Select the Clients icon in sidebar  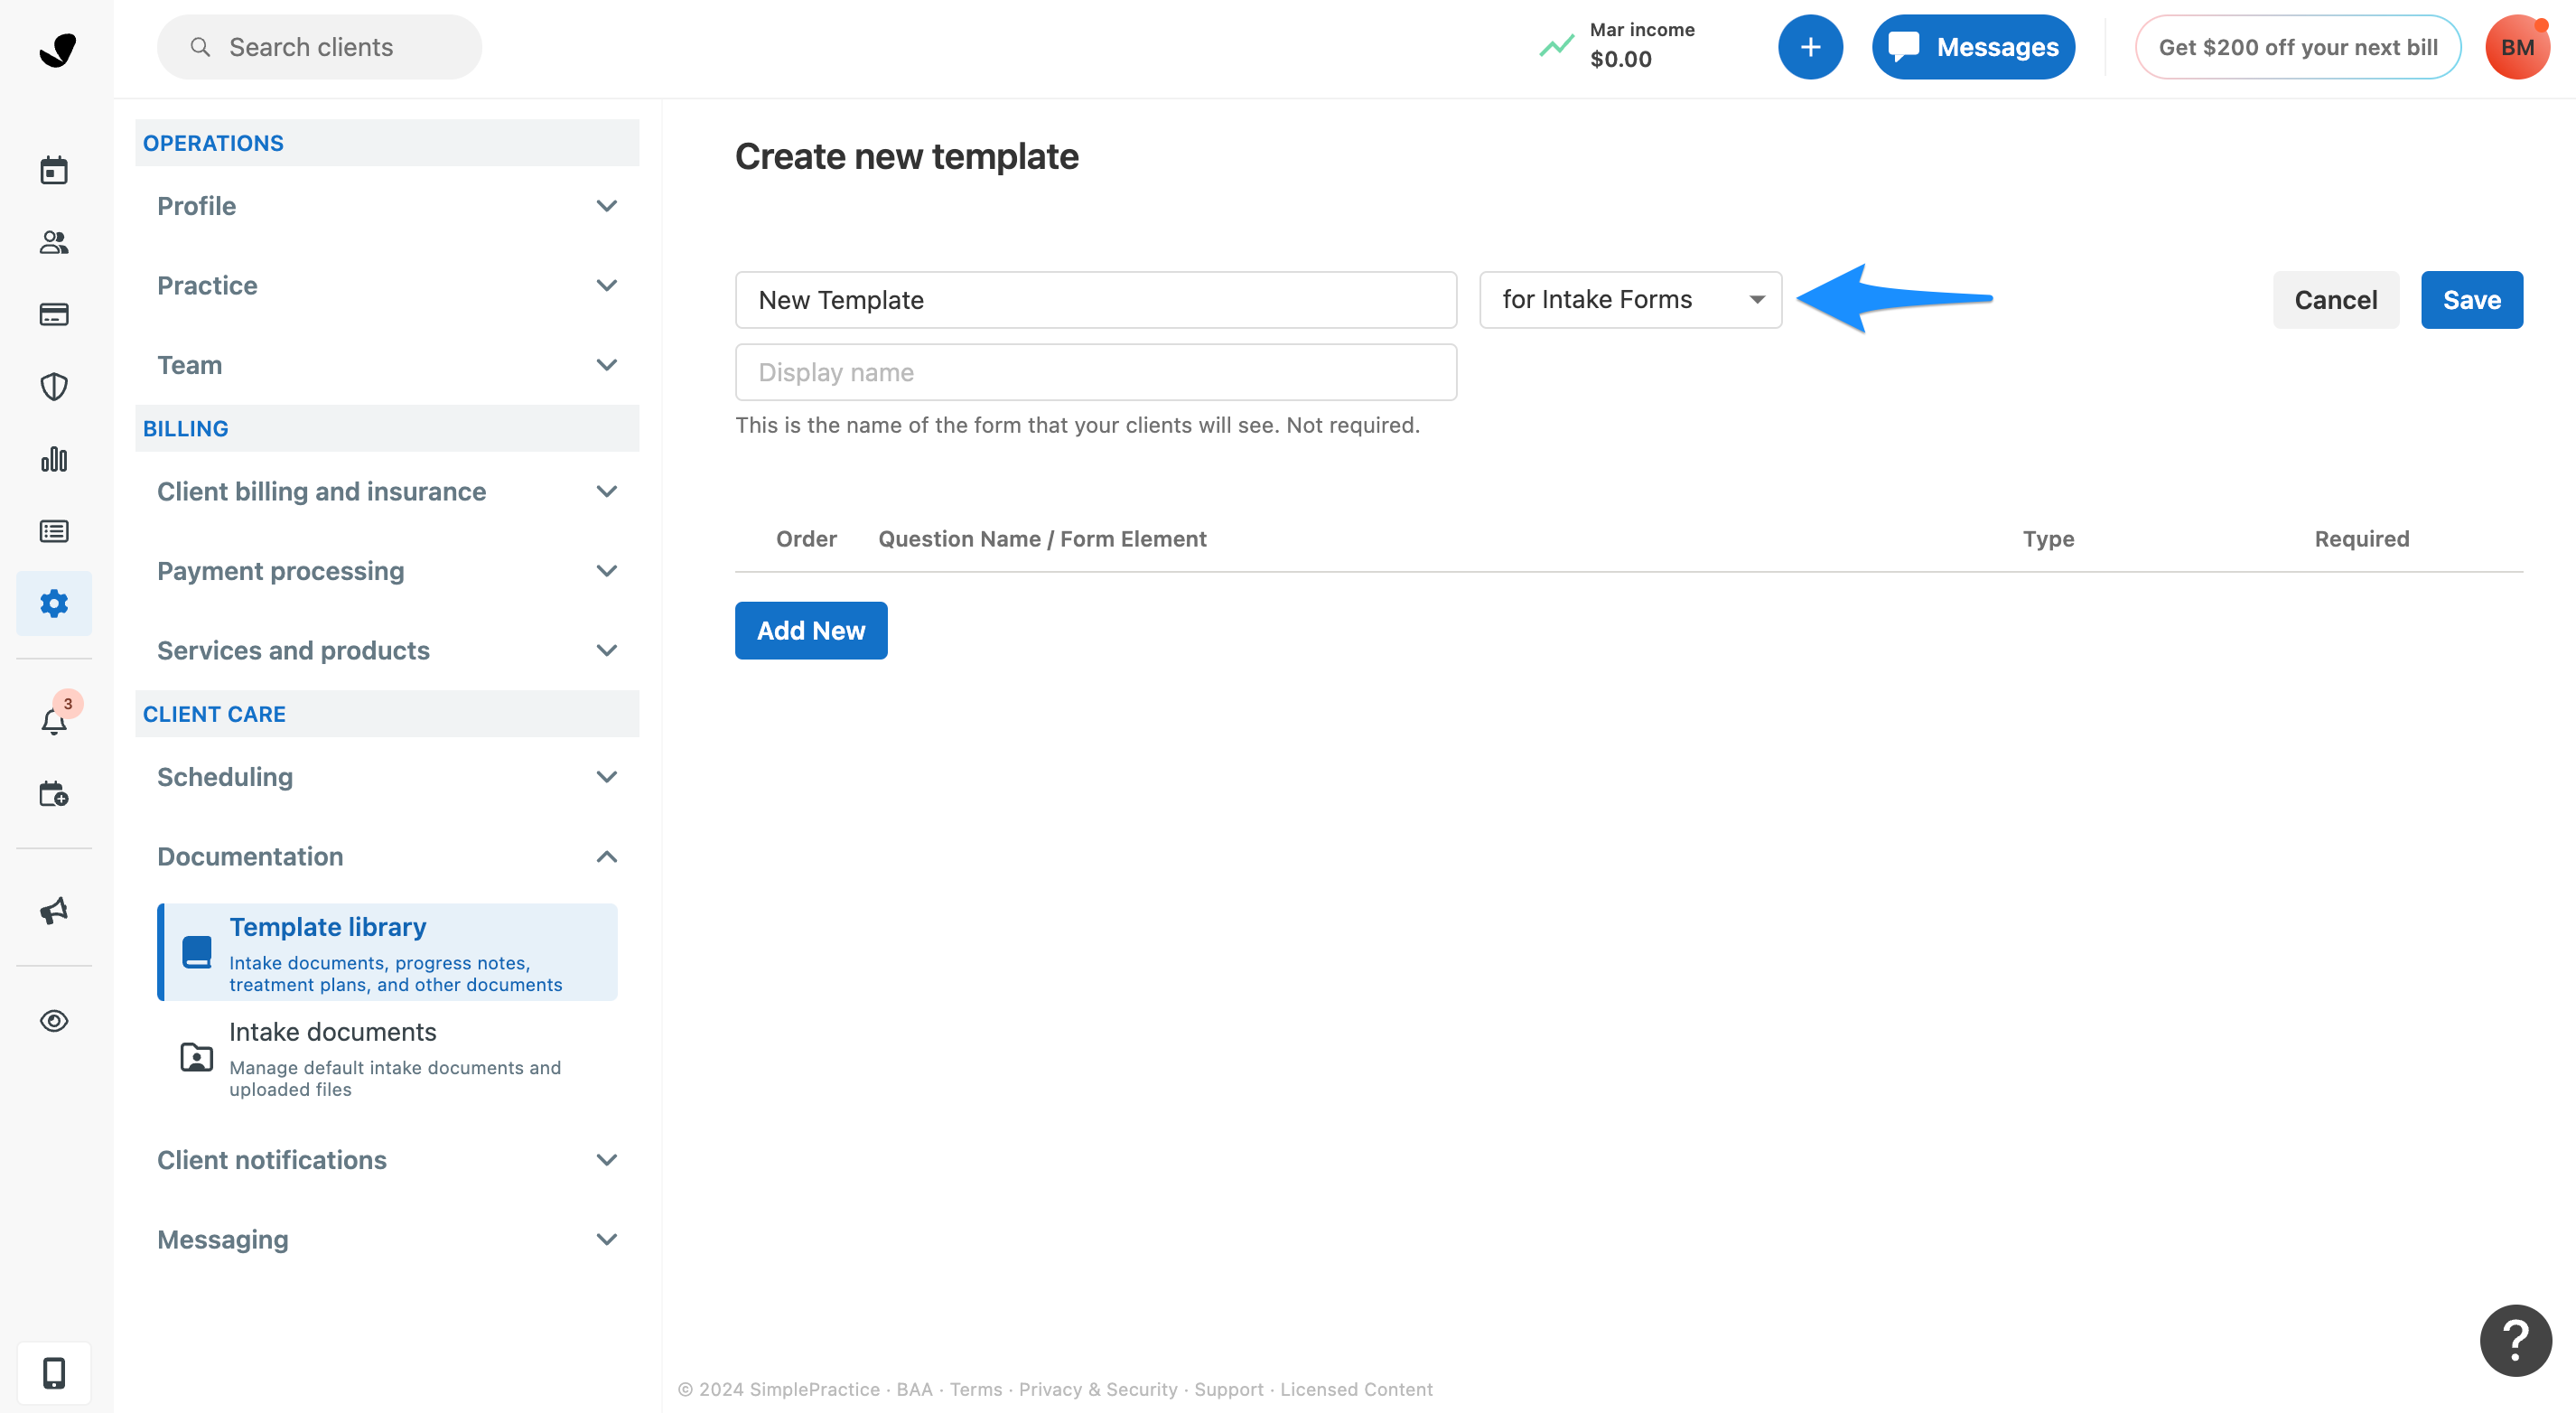click(x=54, y=242)
